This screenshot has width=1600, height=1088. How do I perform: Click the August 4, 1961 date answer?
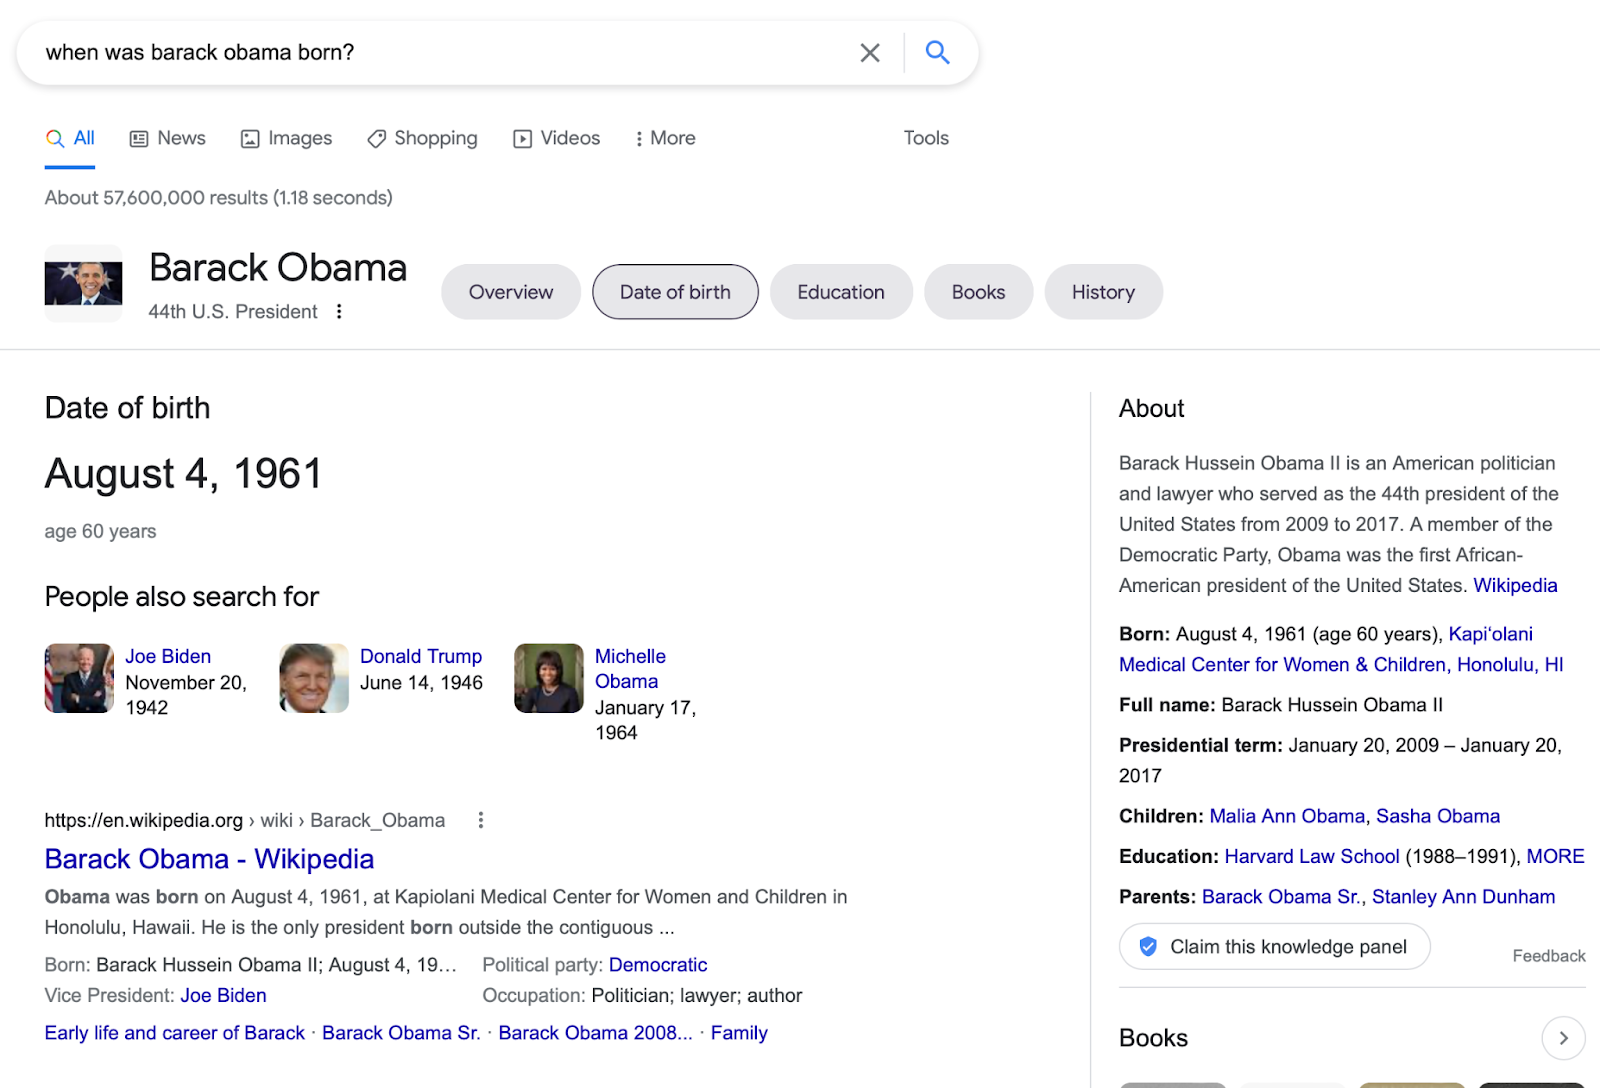184,474
